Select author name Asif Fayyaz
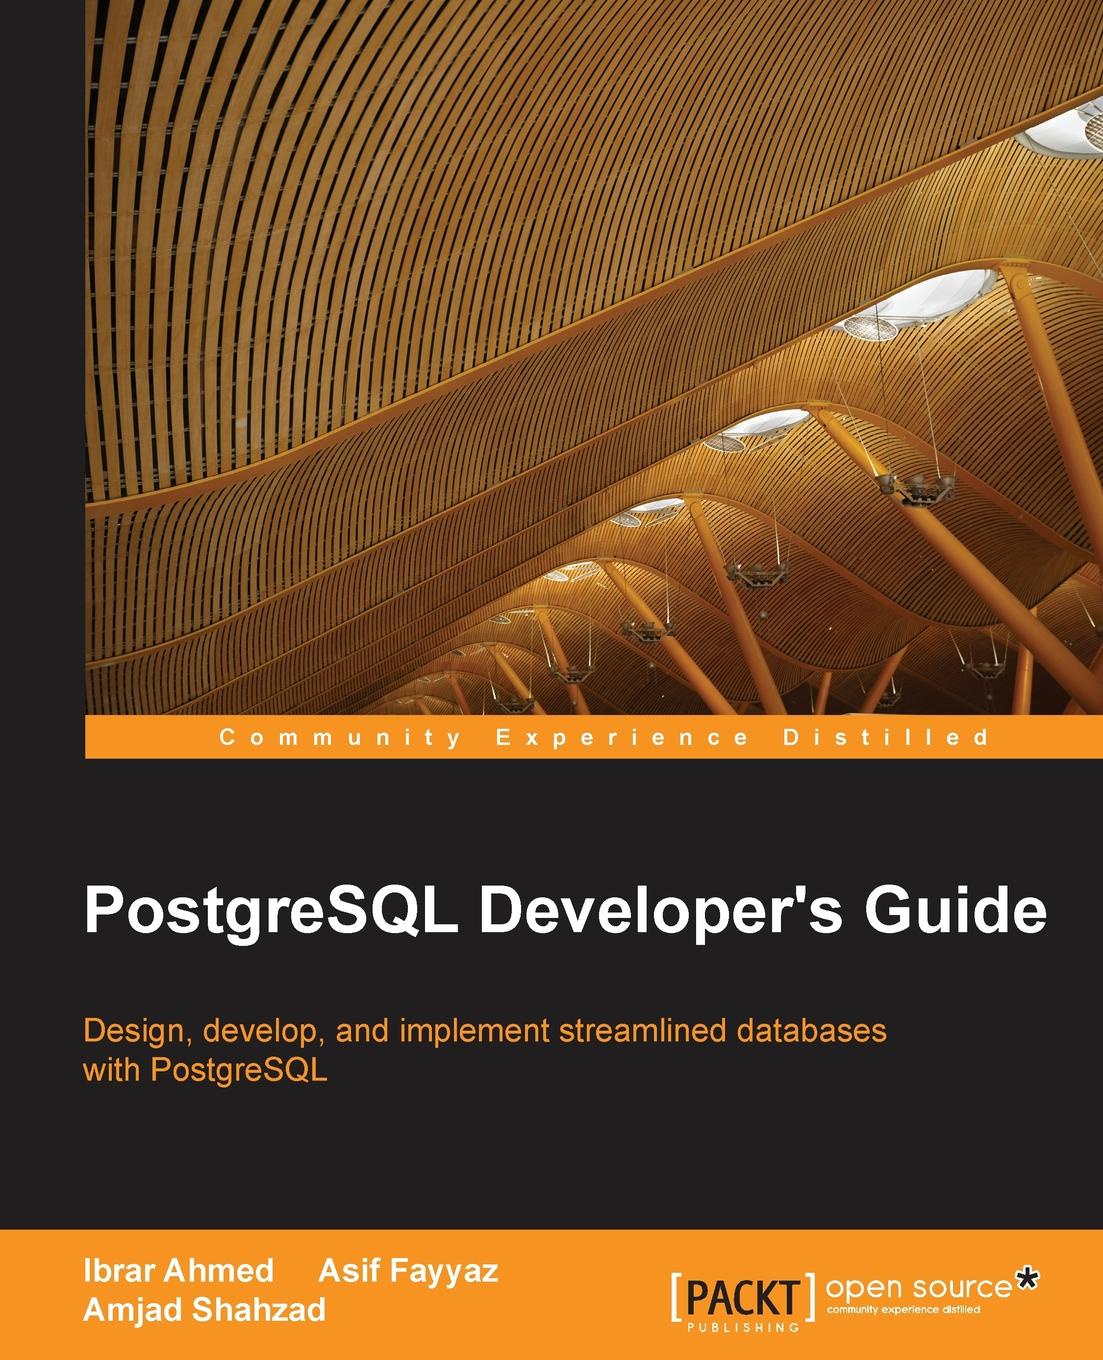The image size is (1103, 1360). 408,1270
